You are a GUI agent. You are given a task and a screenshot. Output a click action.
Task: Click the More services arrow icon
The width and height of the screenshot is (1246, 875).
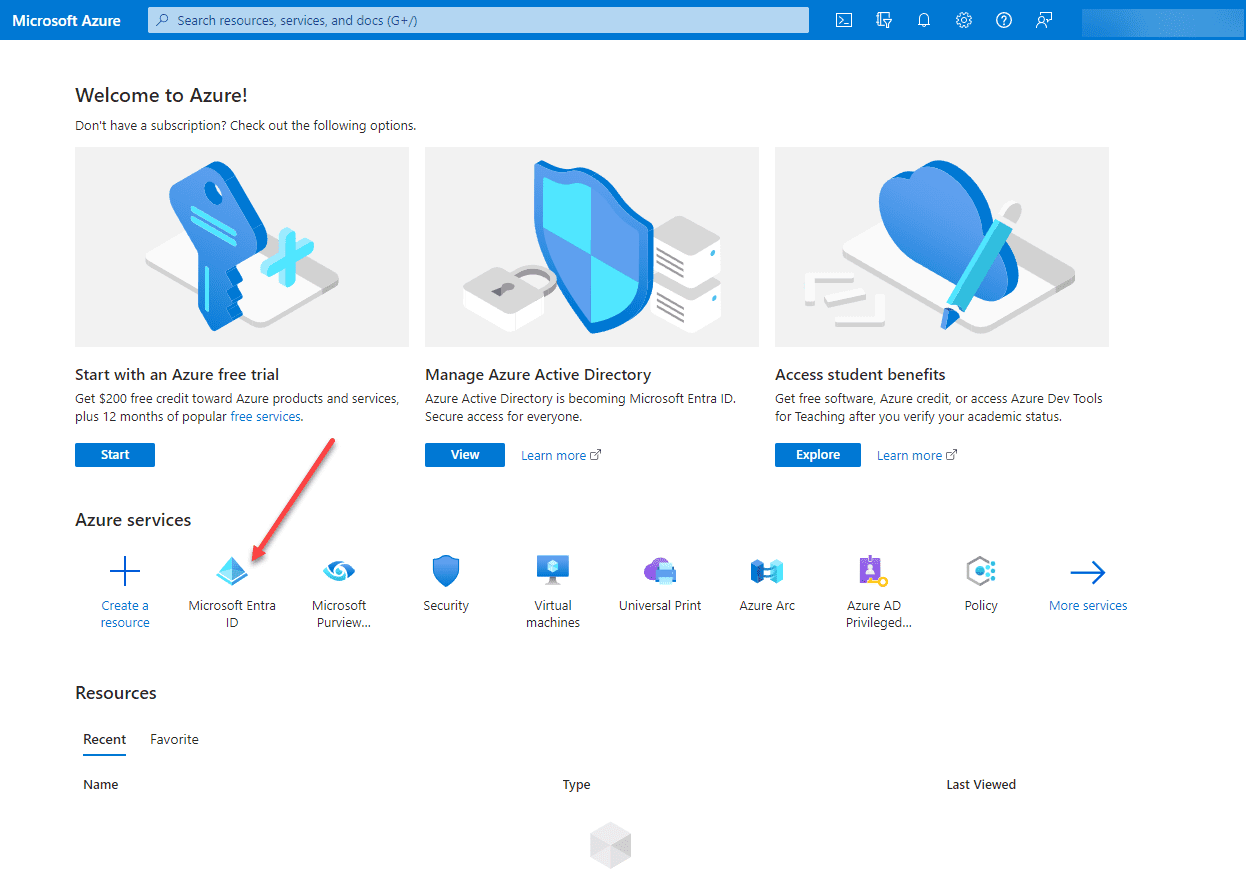click(1088, 572)
